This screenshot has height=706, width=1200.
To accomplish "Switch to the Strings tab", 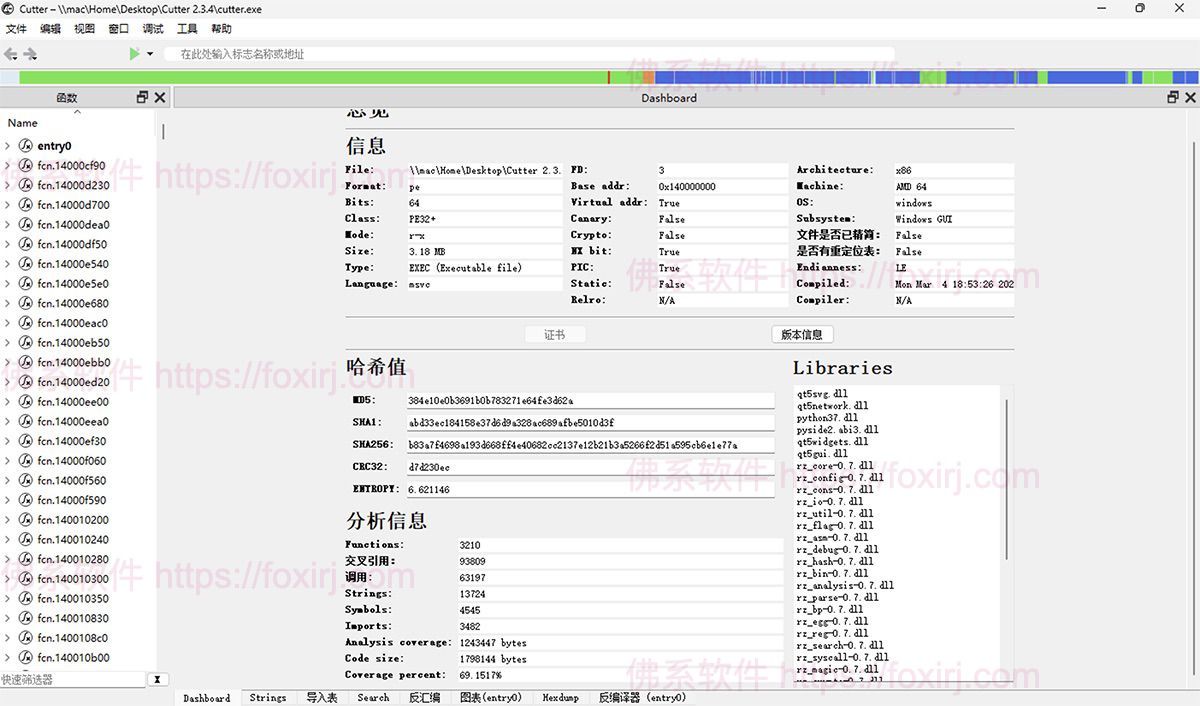I will [x=268, y=698].
